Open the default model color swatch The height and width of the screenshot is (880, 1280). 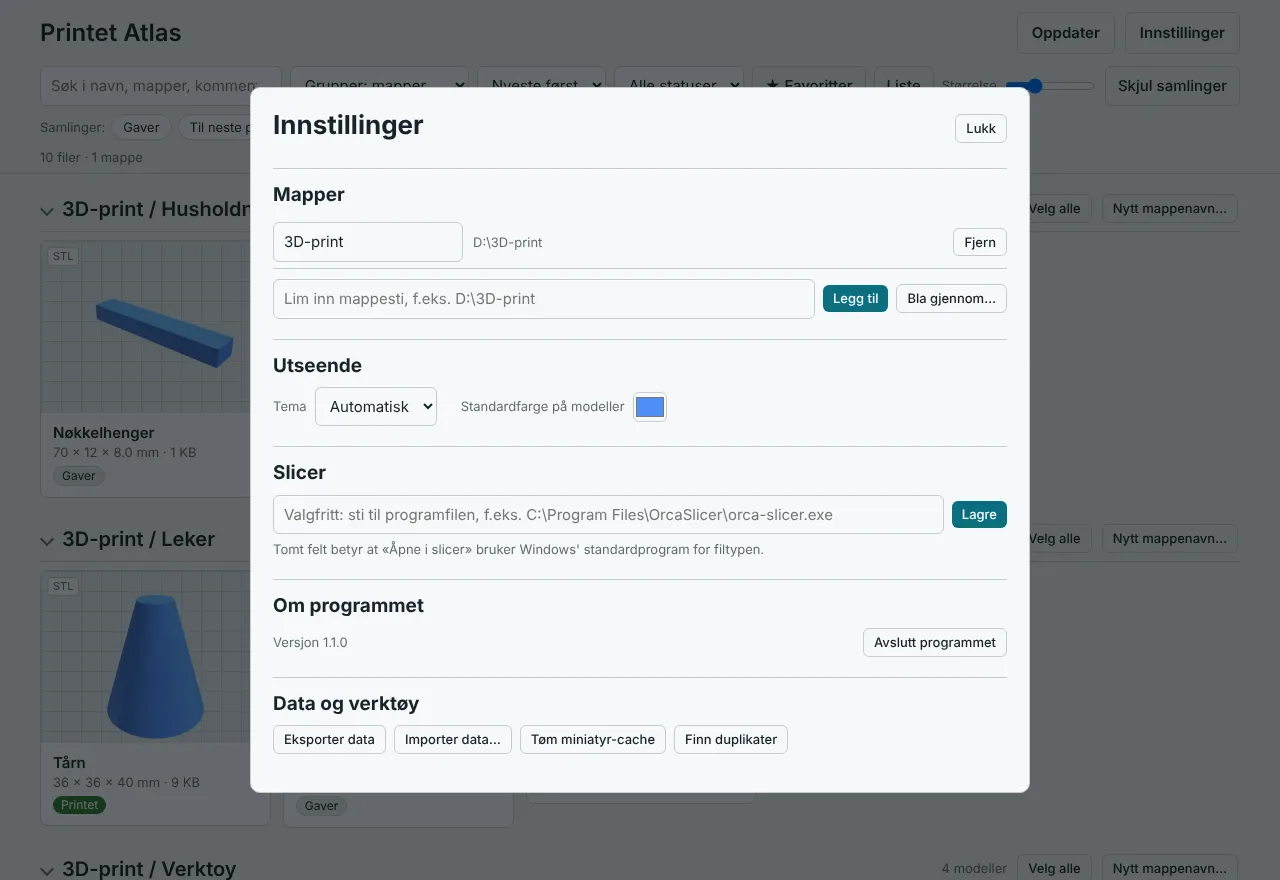click(x=650, y=407)
